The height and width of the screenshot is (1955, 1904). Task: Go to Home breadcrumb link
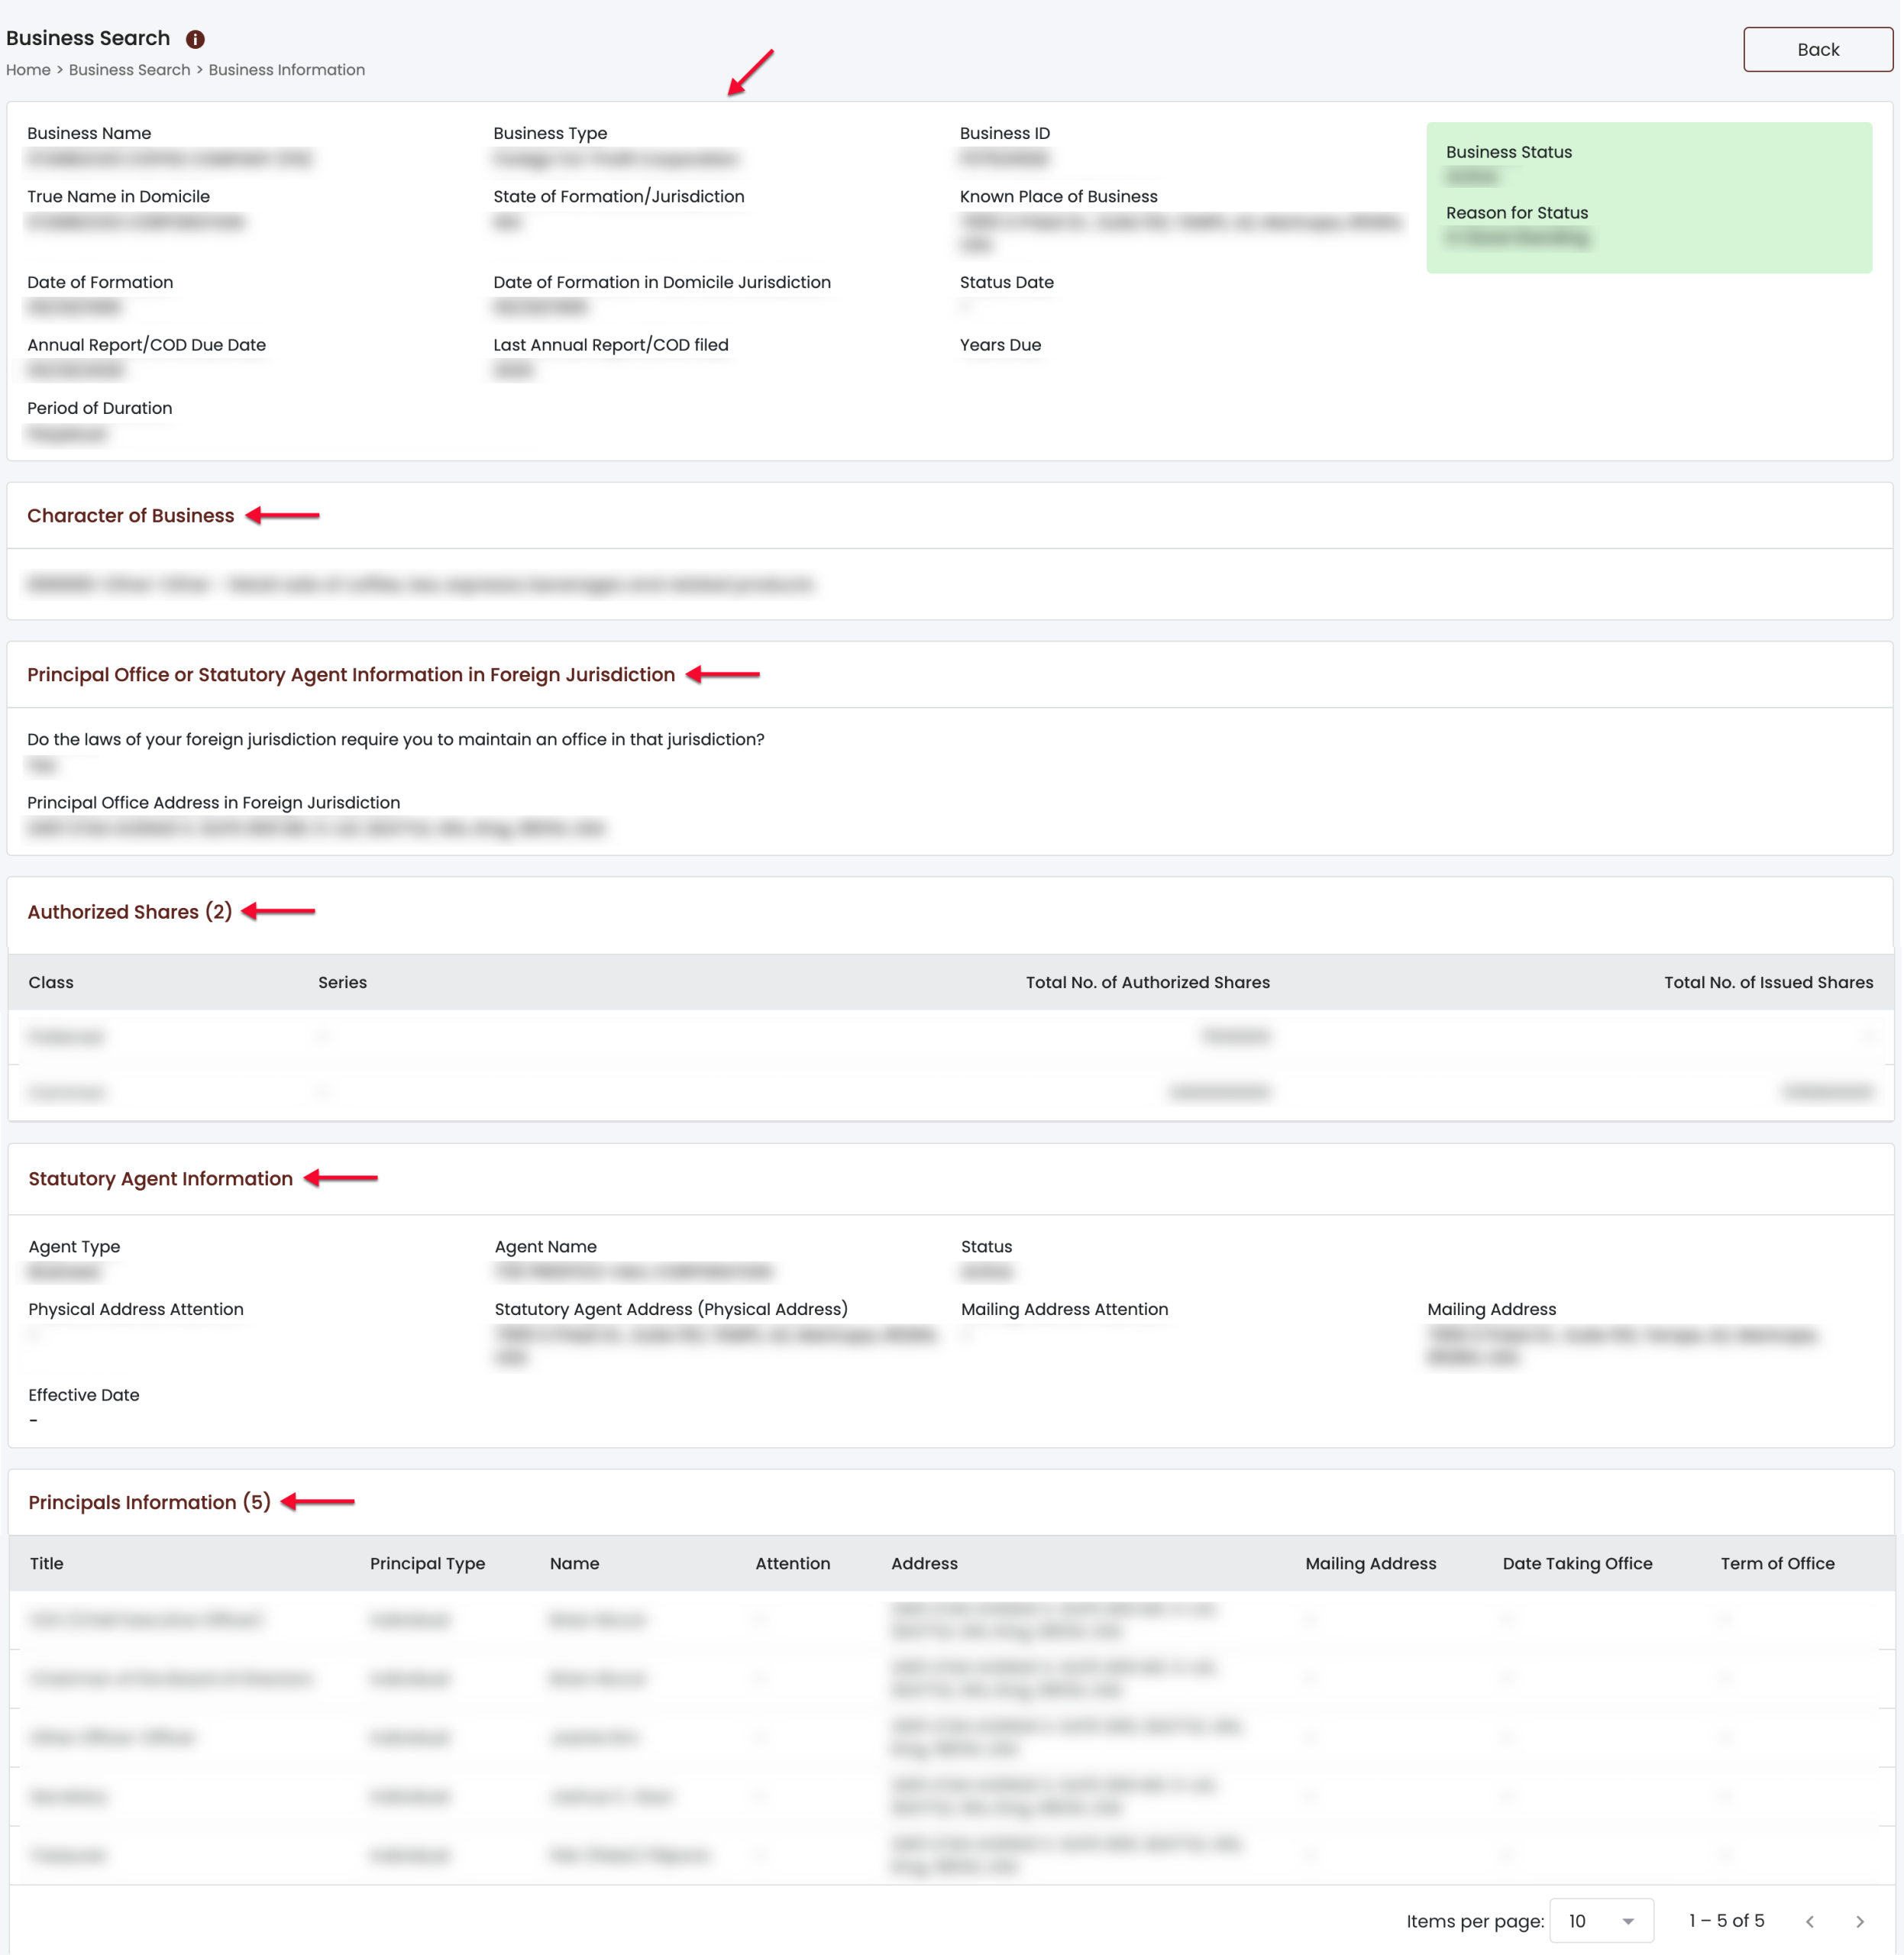pos(28,70)
